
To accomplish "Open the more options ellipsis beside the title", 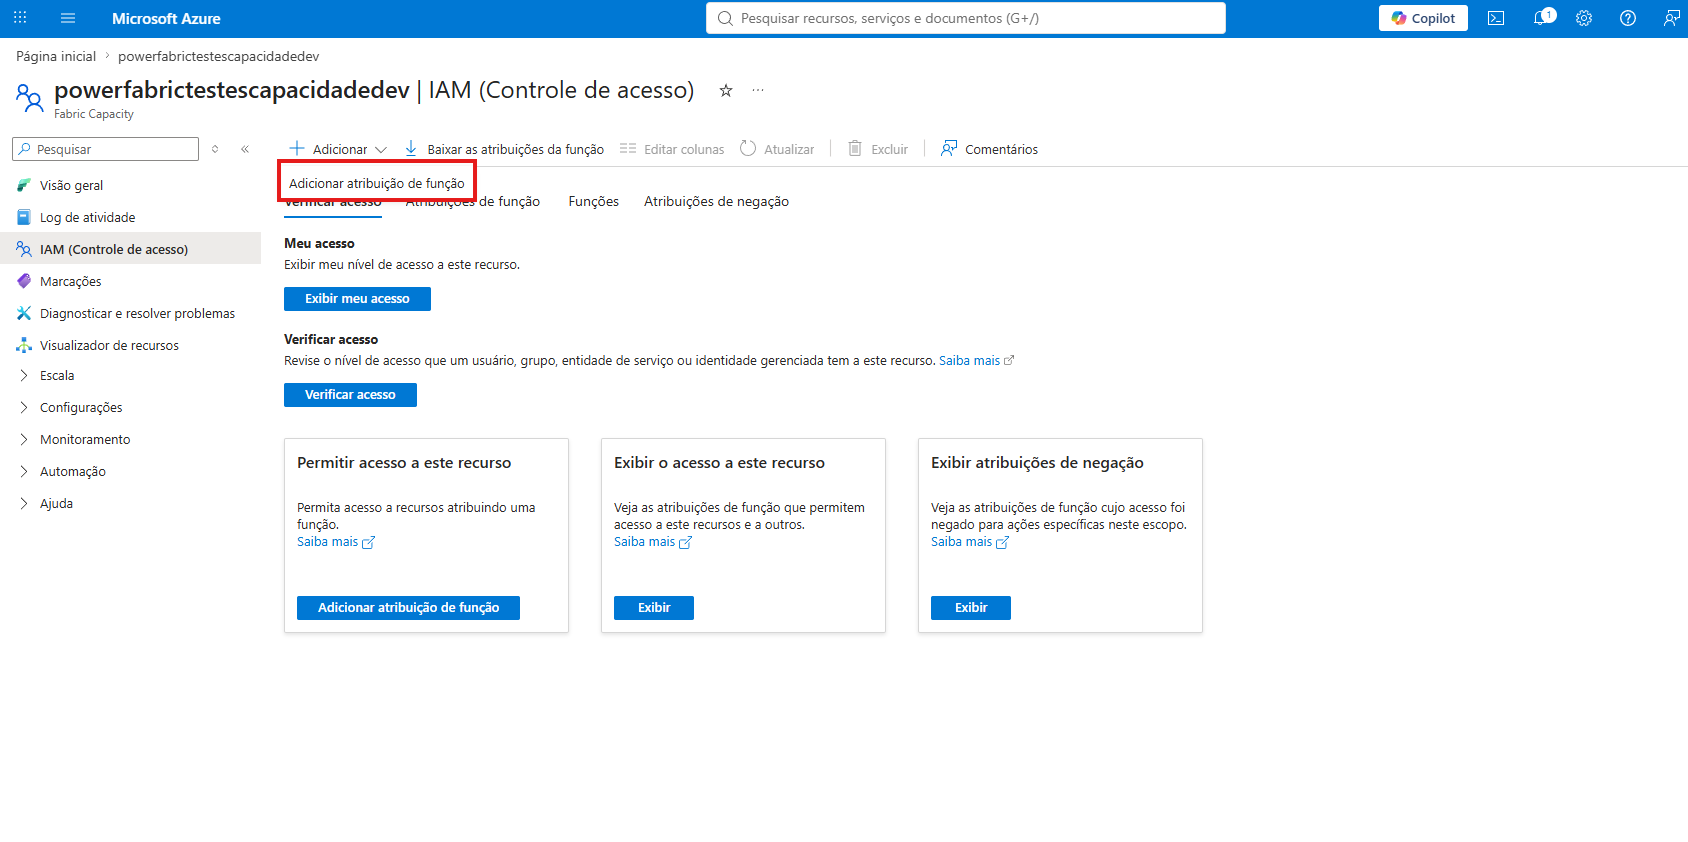I will tap(758, 91).
